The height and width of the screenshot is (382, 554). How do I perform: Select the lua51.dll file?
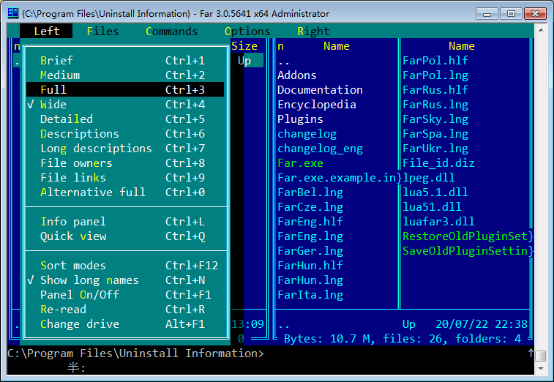(432, 207)
